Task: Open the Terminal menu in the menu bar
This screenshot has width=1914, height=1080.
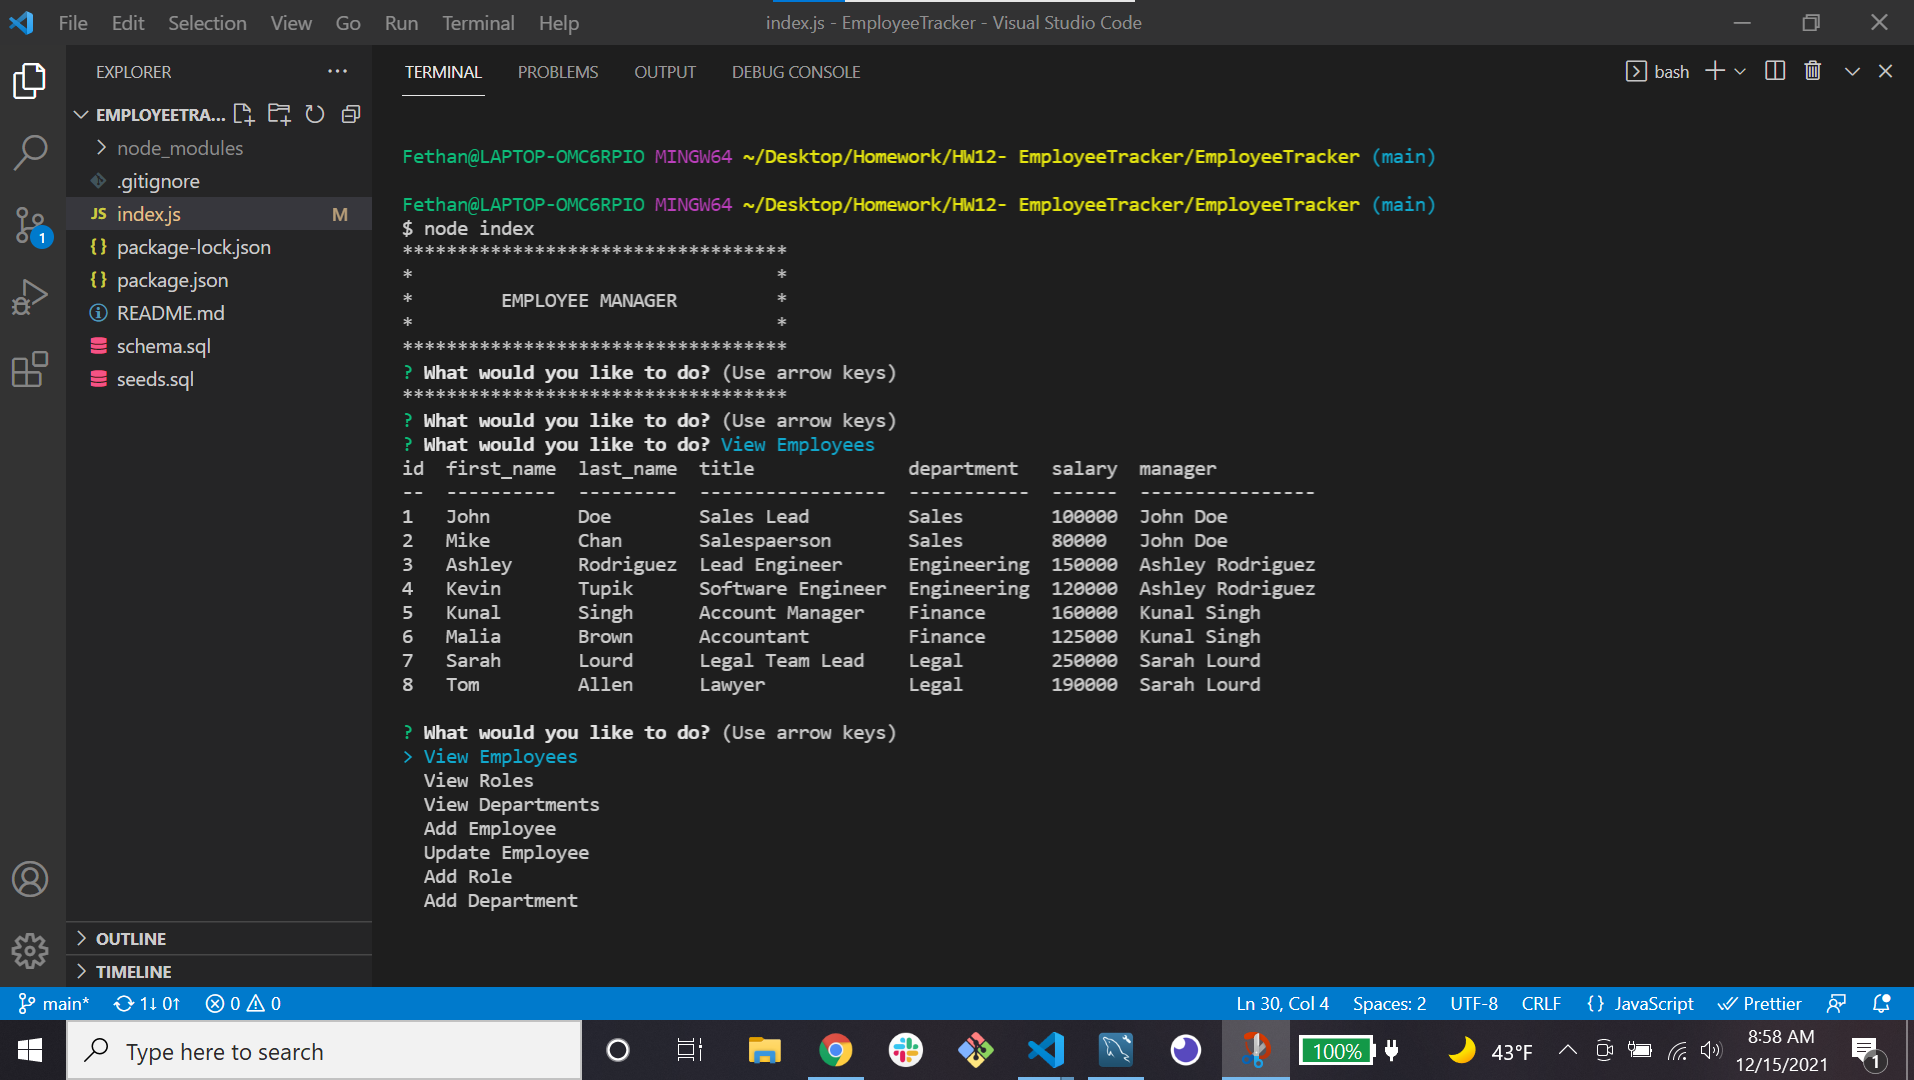Action: pyautogui.click(x=478, y=22)
